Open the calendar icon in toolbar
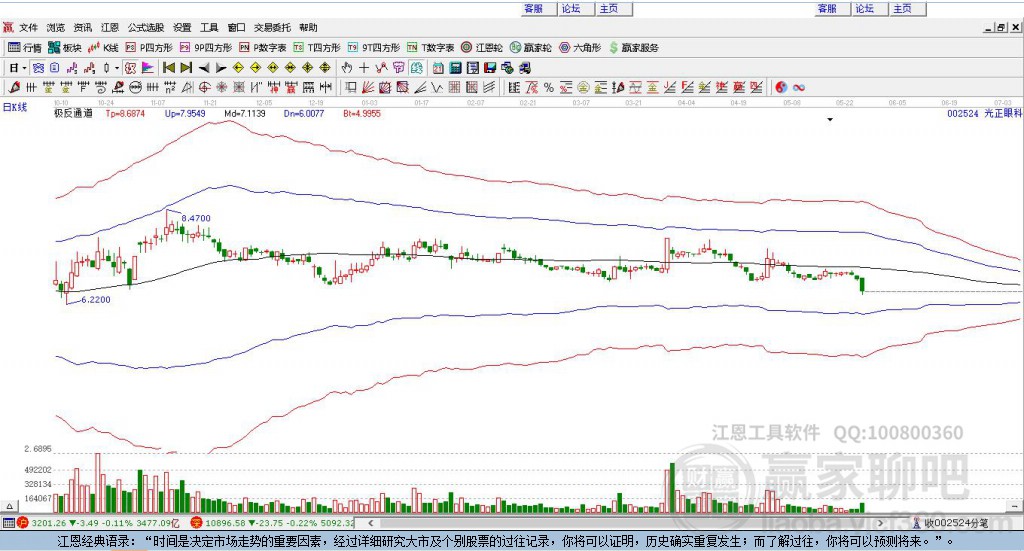This screenshot has width=1024, height=551. 438,68
